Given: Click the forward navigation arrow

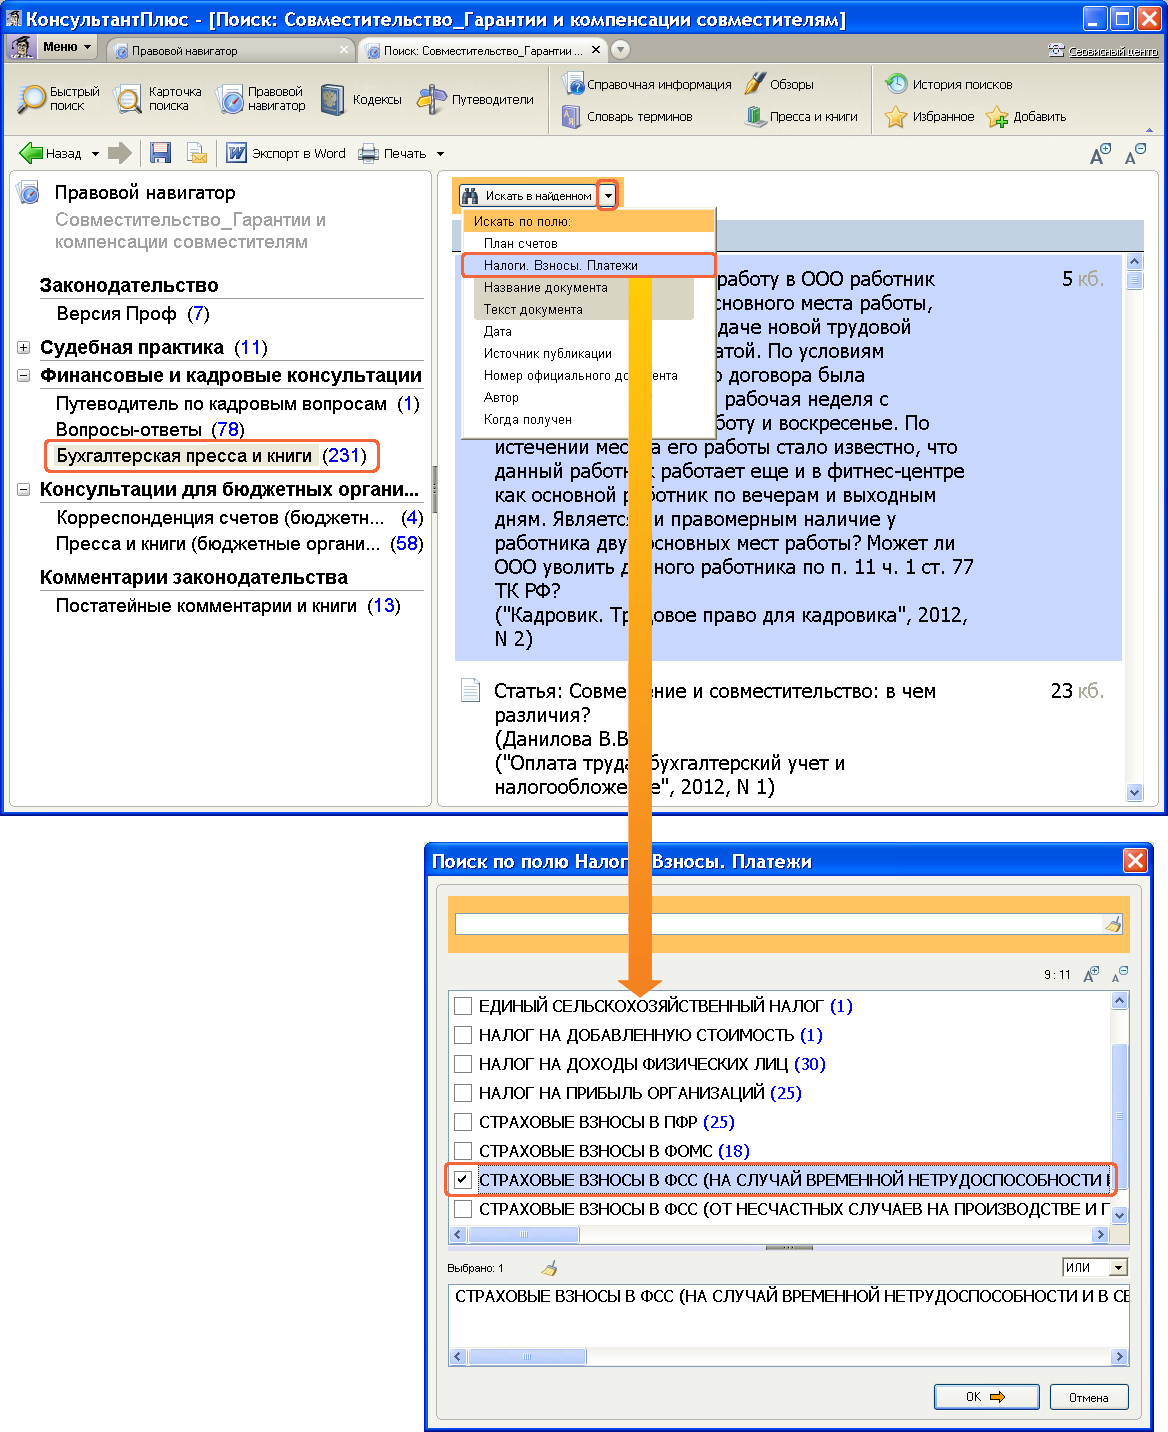Looking at the screenshot, I should [x=120, y=153].
